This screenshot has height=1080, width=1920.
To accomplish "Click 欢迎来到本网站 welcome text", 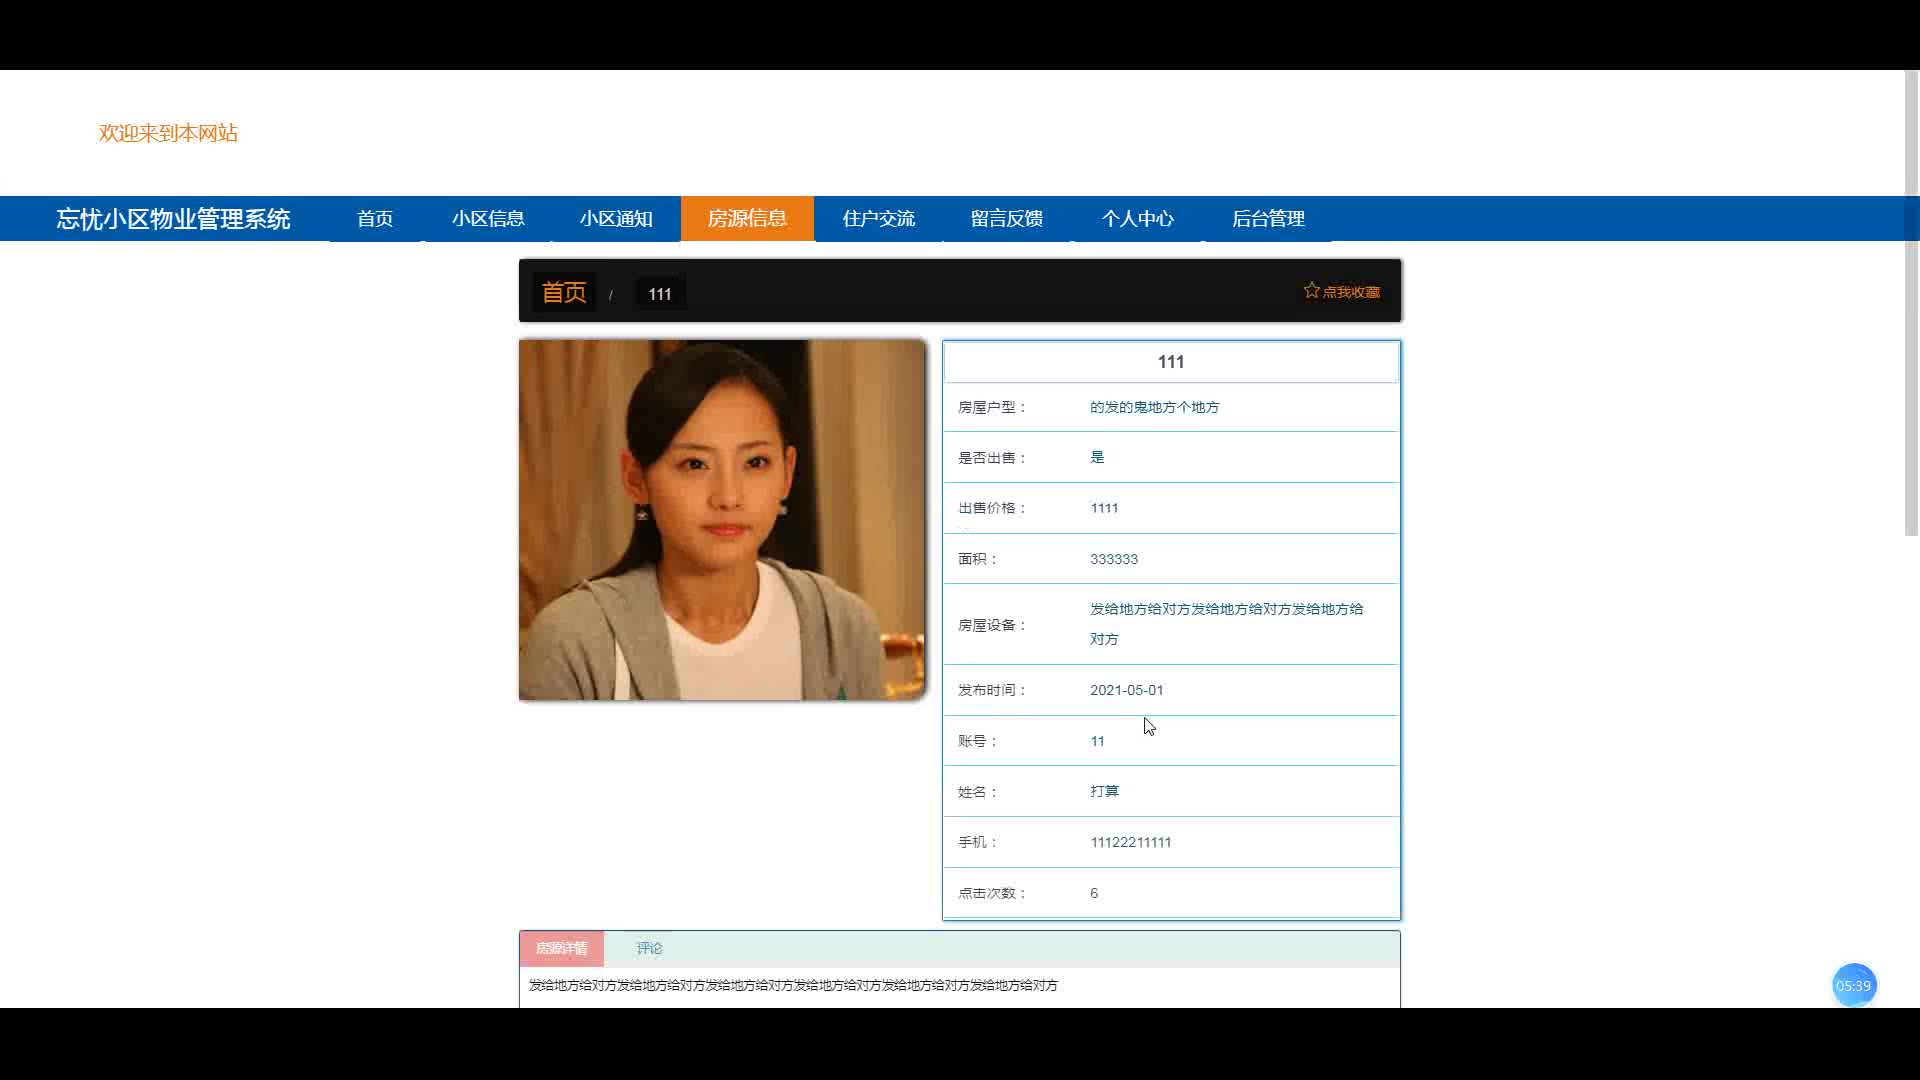I will [168, 133].
